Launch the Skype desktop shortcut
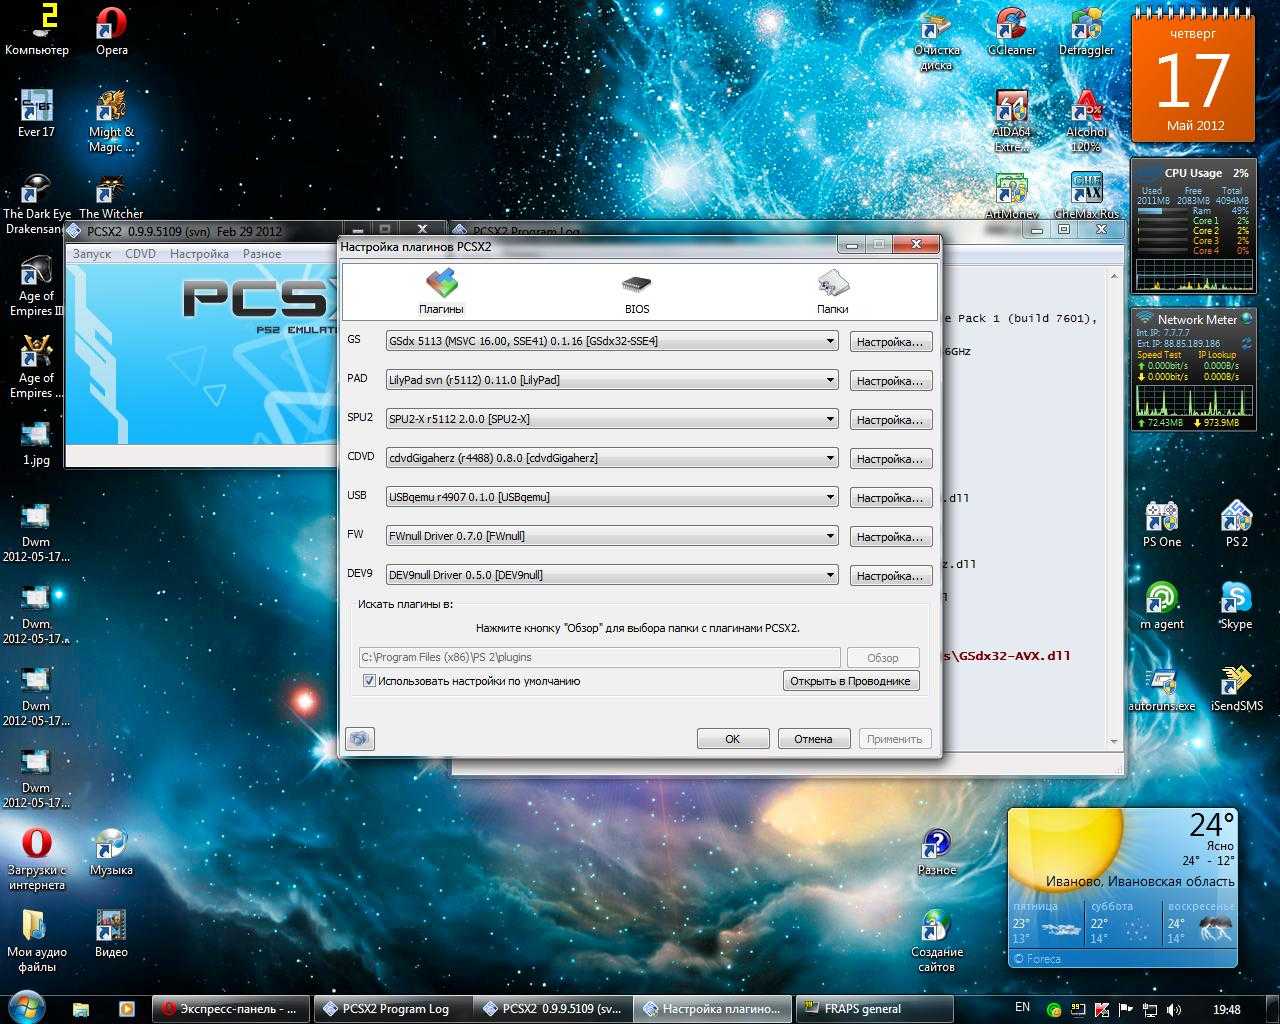Viewport: 1280px width, 1024px height. 1236,606
